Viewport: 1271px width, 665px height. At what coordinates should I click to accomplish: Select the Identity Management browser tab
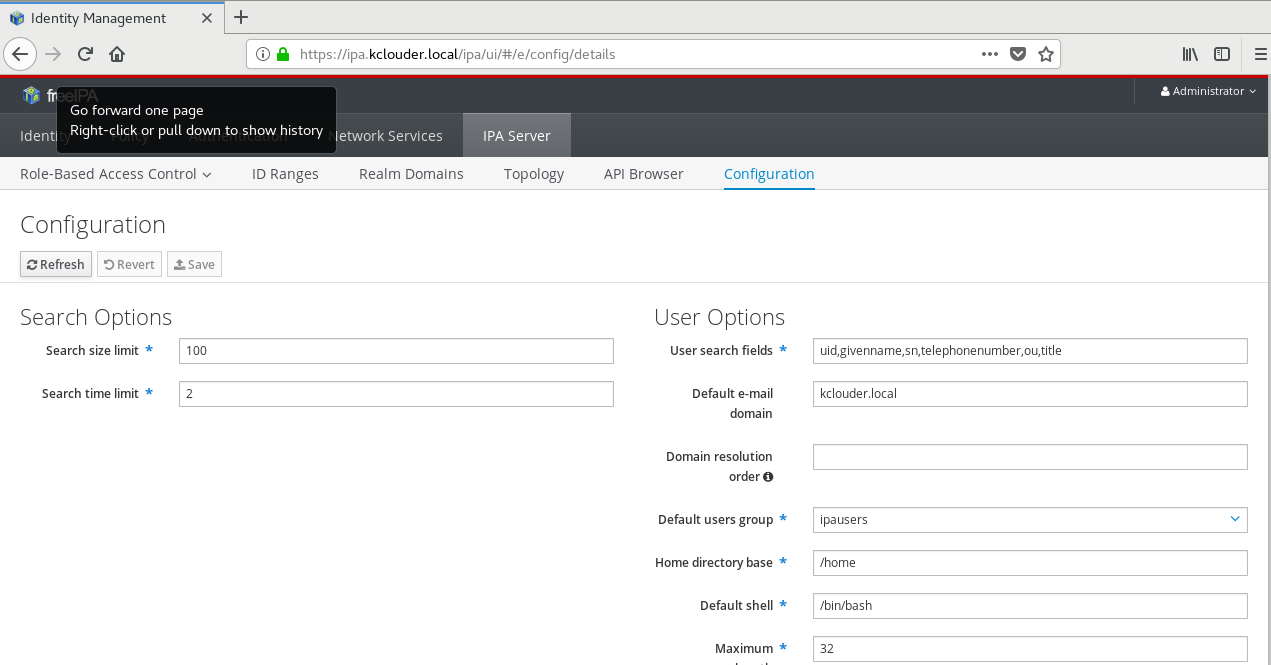[111, 18]
